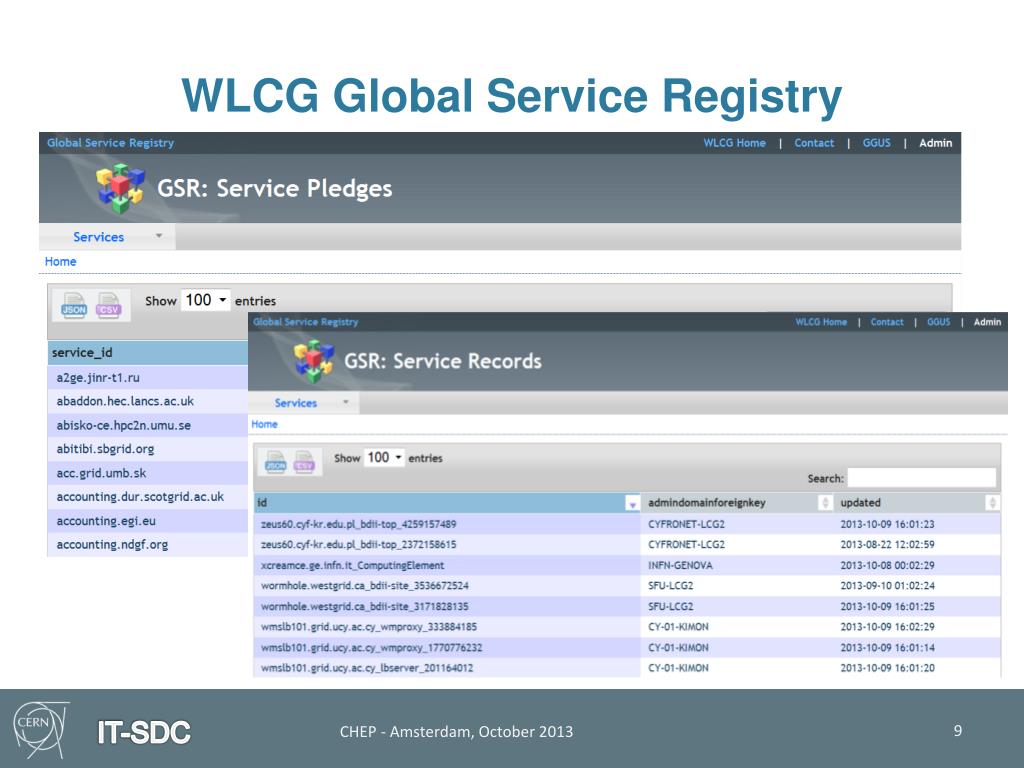
Task: Click Global Service Registry title in Pledges window
Action: click(110, 143)
